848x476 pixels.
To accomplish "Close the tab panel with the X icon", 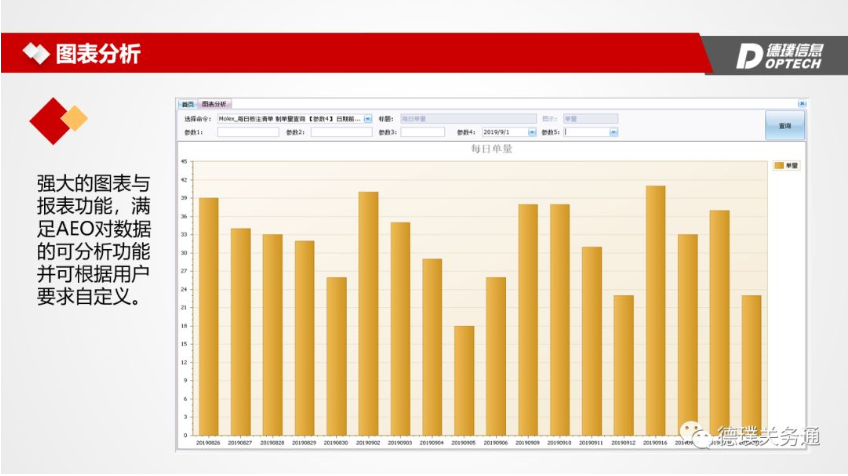I will pyautogui.click(x=801, y=103).
